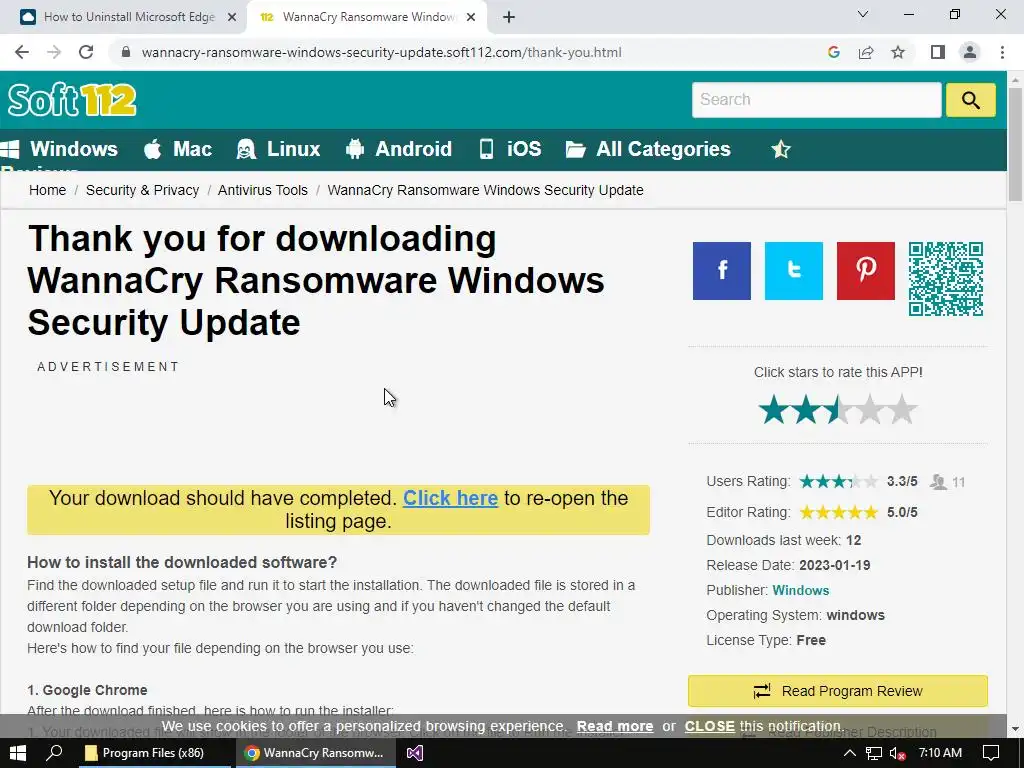The height and width of the screenshot is (768, 1024).
Task: Share on Pinterest
Action: (x=865, y=271)
